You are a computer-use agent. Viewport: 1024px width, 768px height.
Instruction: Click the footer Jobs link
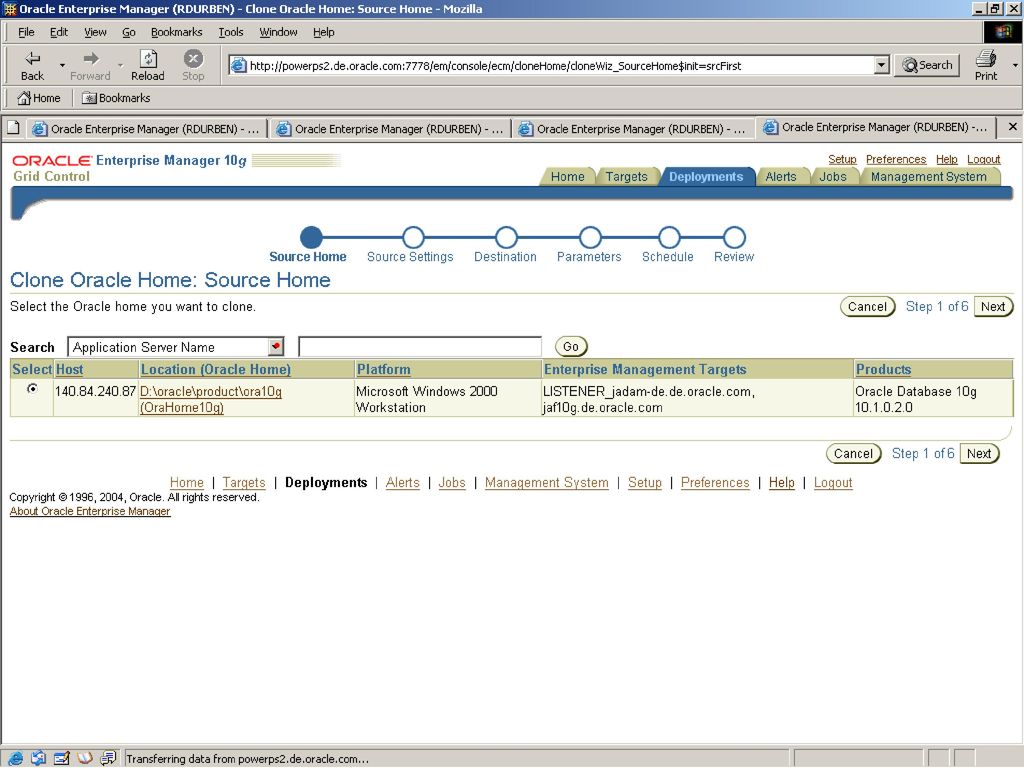452,483
